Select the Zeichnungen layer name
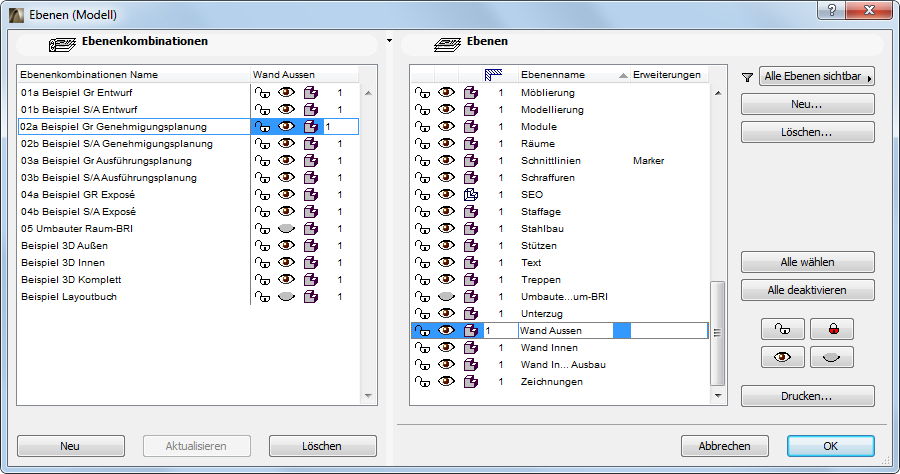 (x=552, y=382)
